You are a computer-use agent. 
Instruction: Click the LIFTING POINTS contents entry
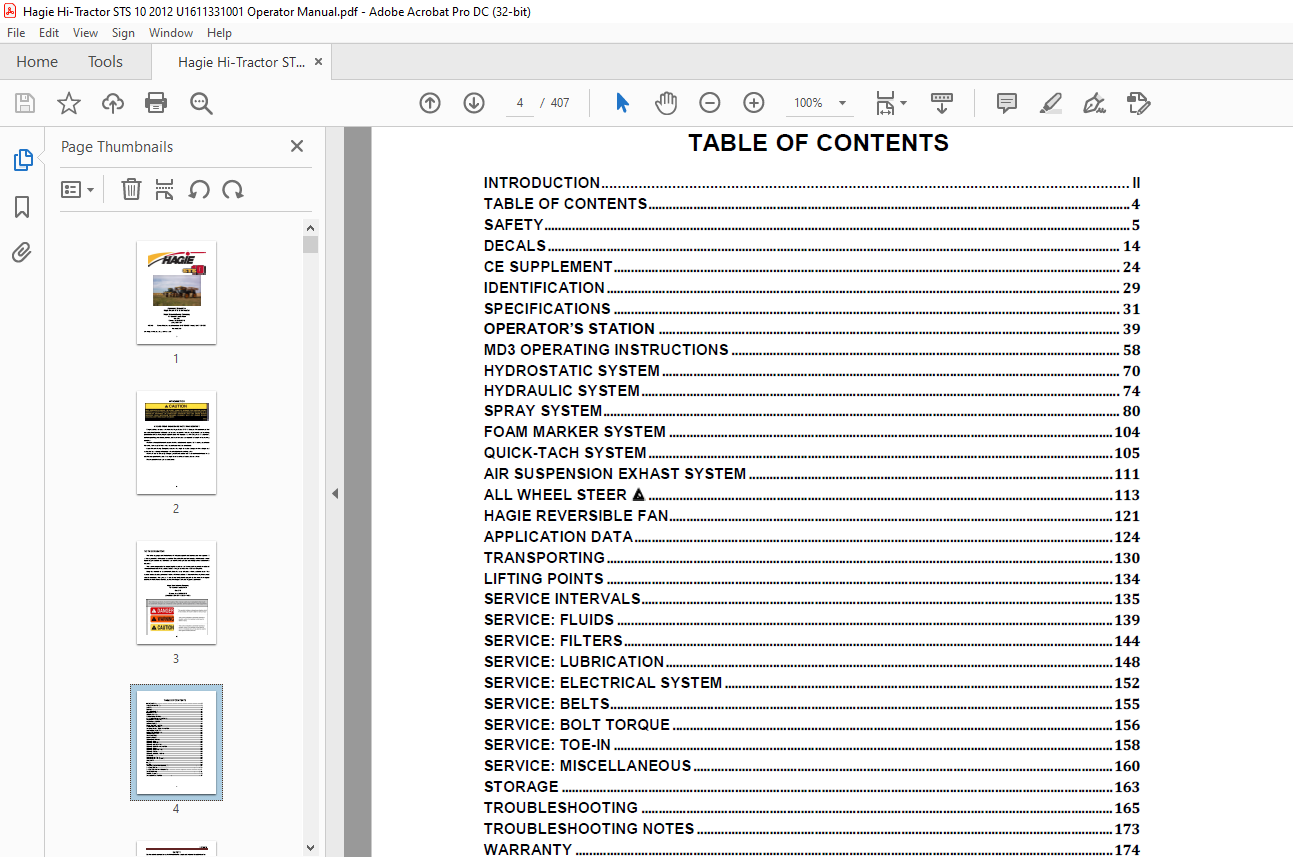pos(812,579)
